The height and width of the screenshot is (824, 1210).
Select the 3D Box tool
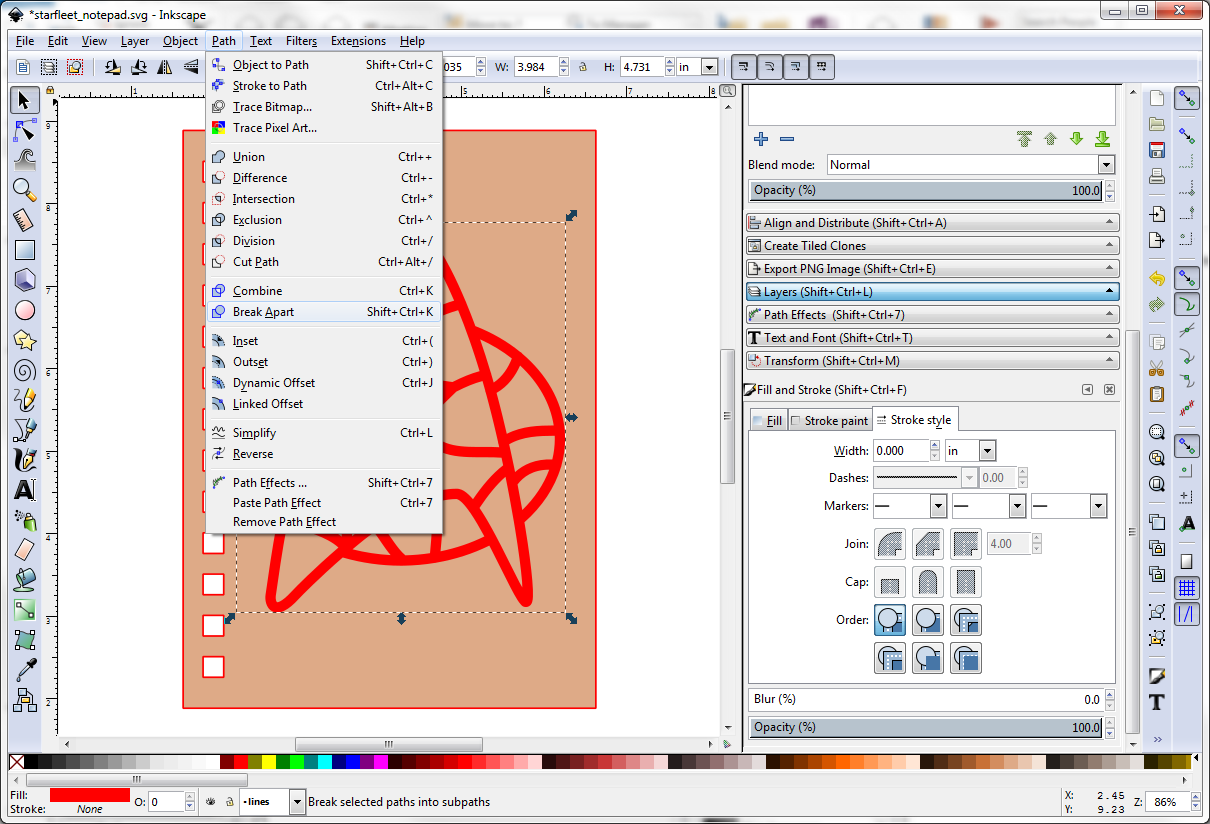point(25,280)
